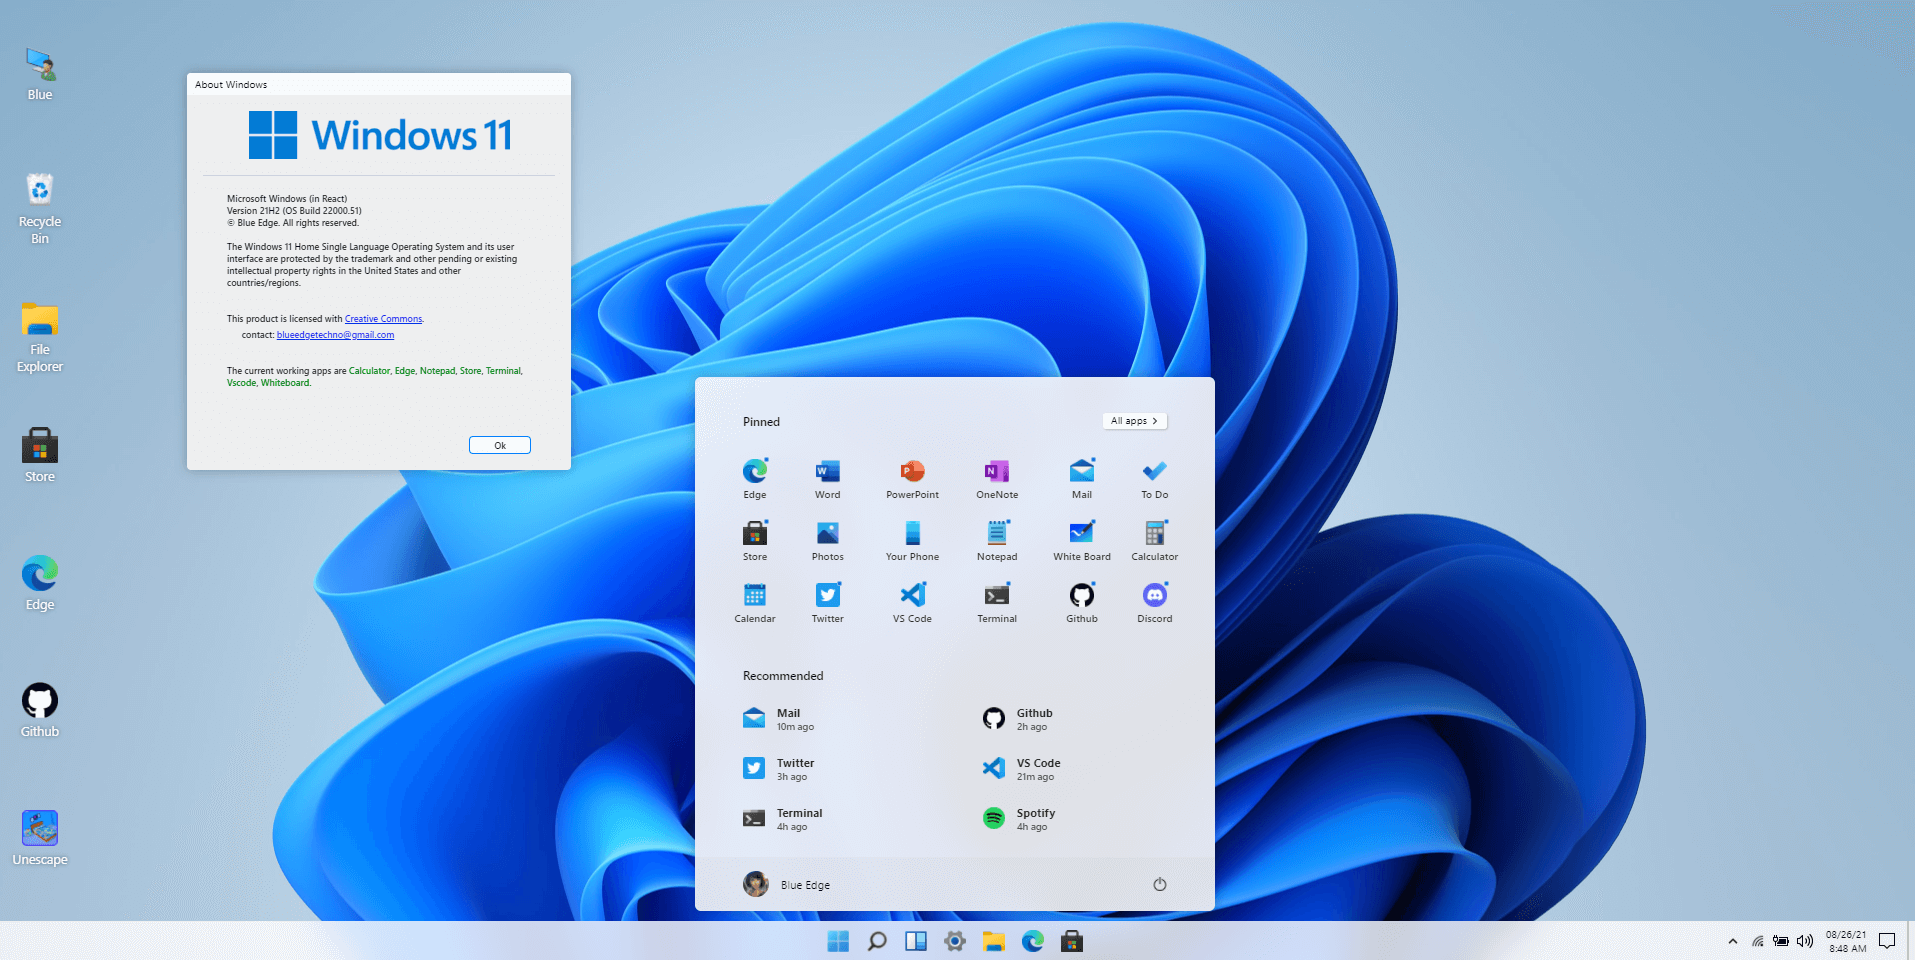The height and width of the screenshot is (960, 1915).
Task: Click the network tray icon
Action: coord(1758,941)
